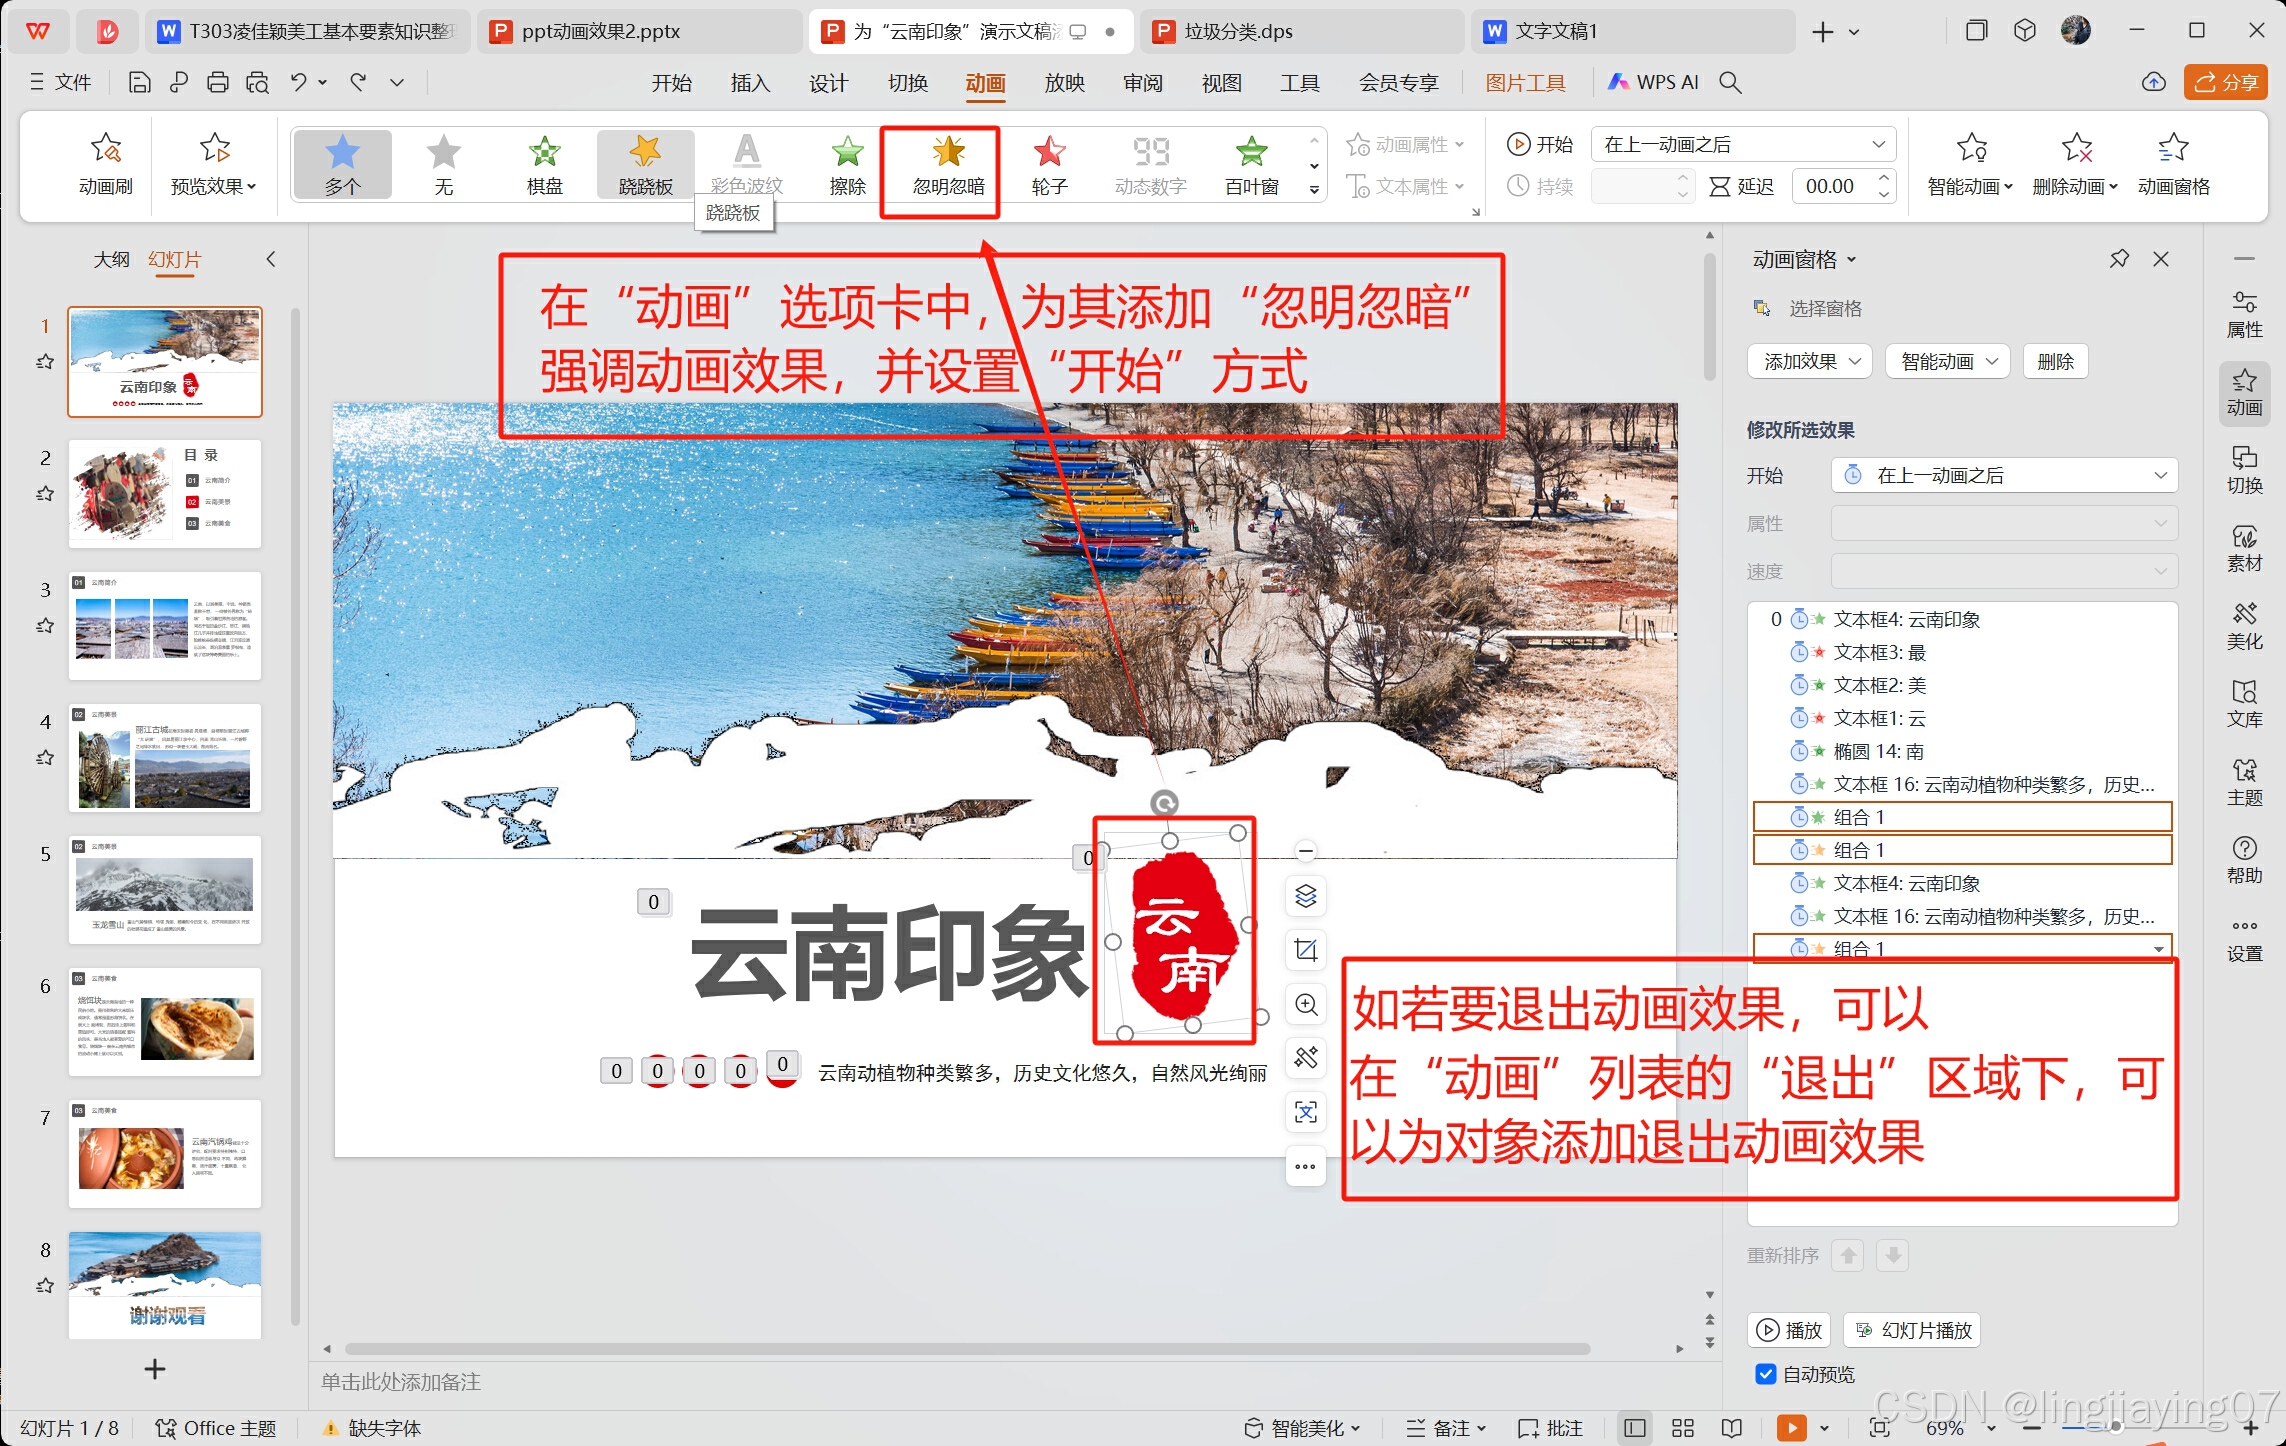Screen dimensions: 2286x1446
Task: Expand the 开始 dropdown in the animation pane
Action: coord(2160,475)
